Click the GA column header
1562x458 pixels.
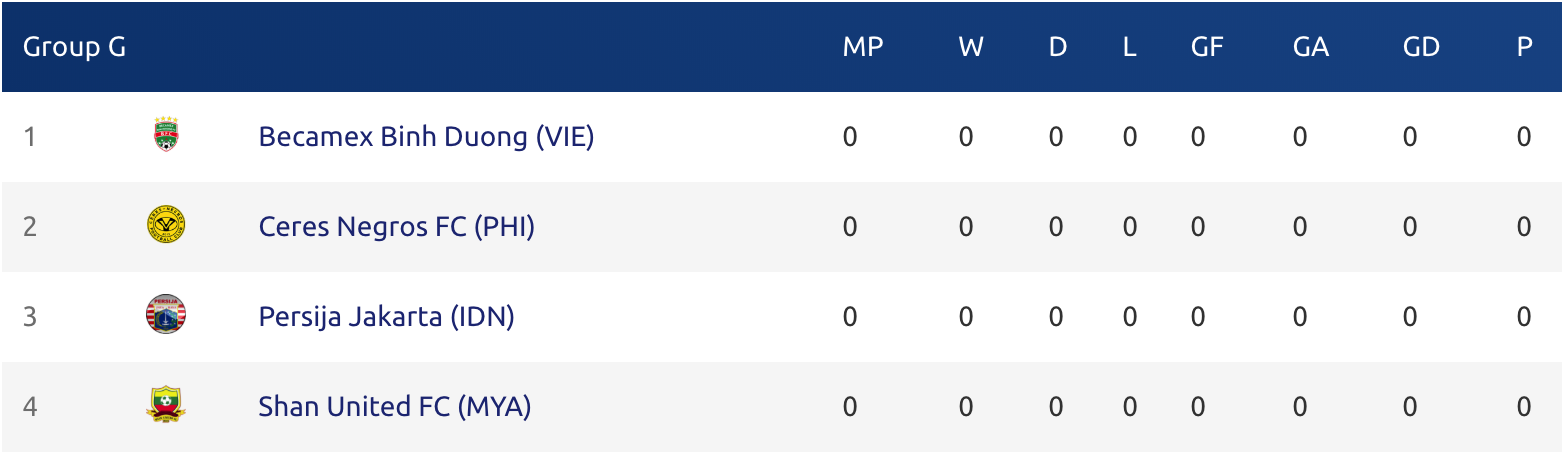[x=1310, y=47]
